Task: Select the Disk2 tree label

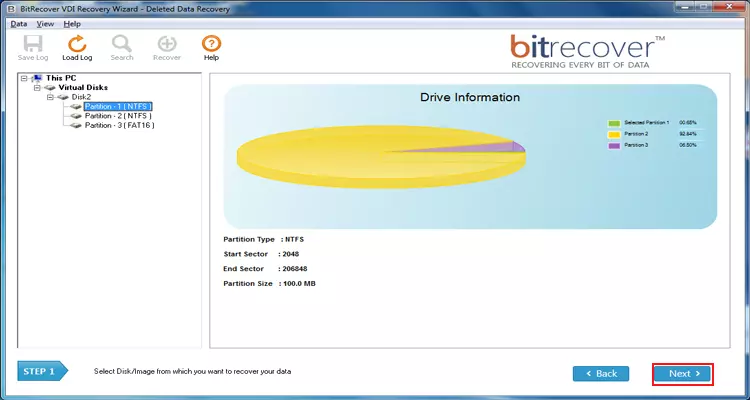Action: [81, 97]
